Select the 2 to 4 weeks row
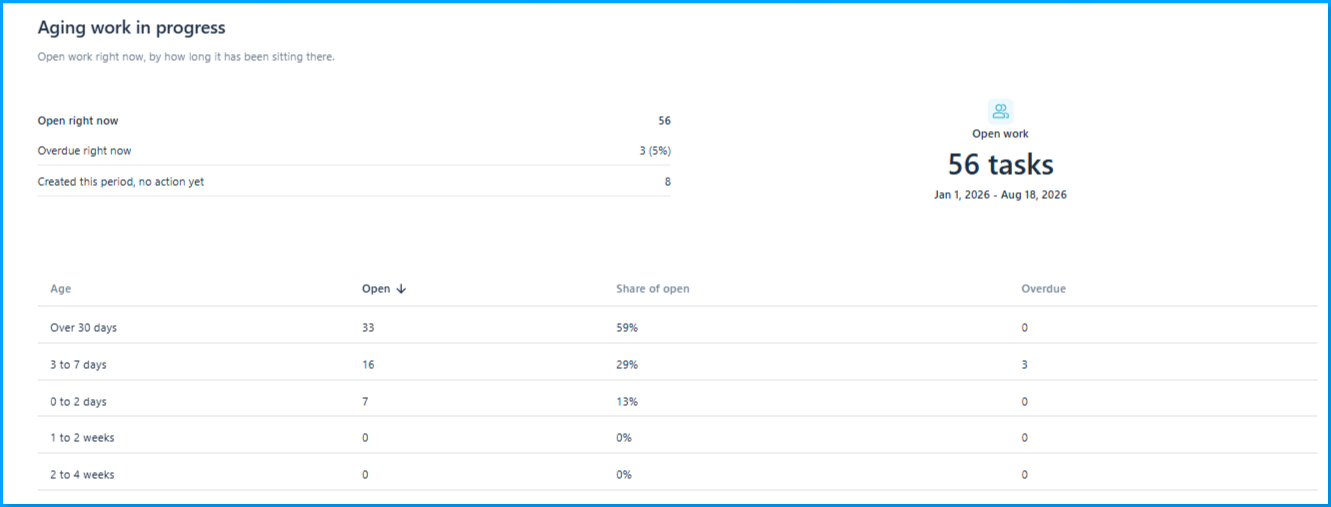 pos(677,474)
